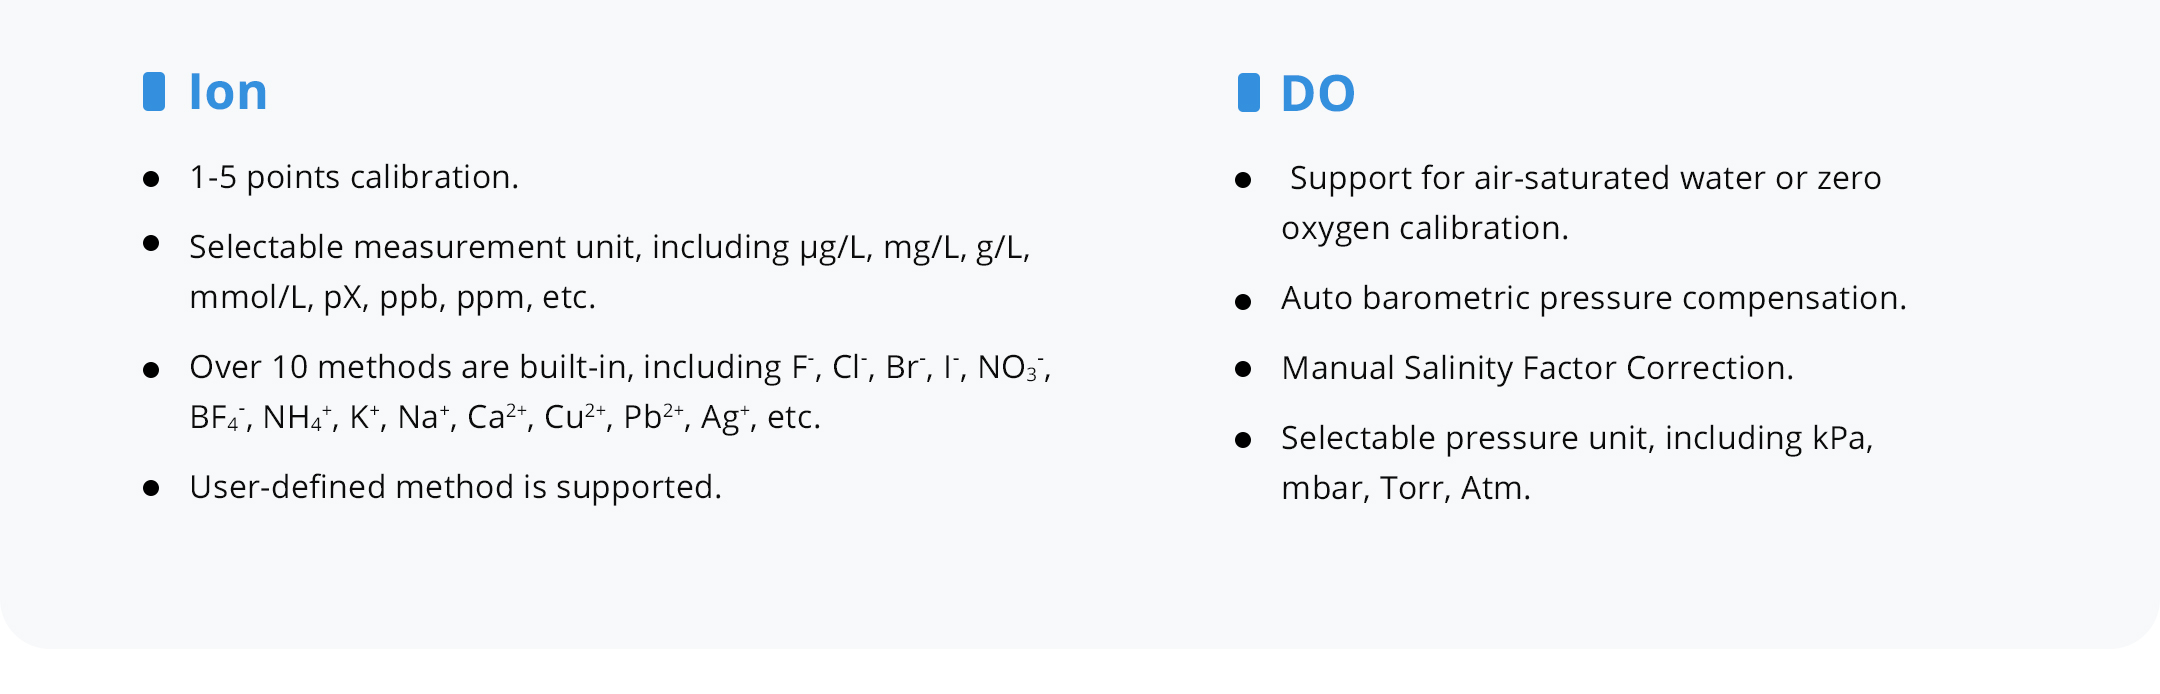Click the "Manual Salinity Factor Correction." text
The height and width of the screenshot is (694, 2160).
point(1537,368)
